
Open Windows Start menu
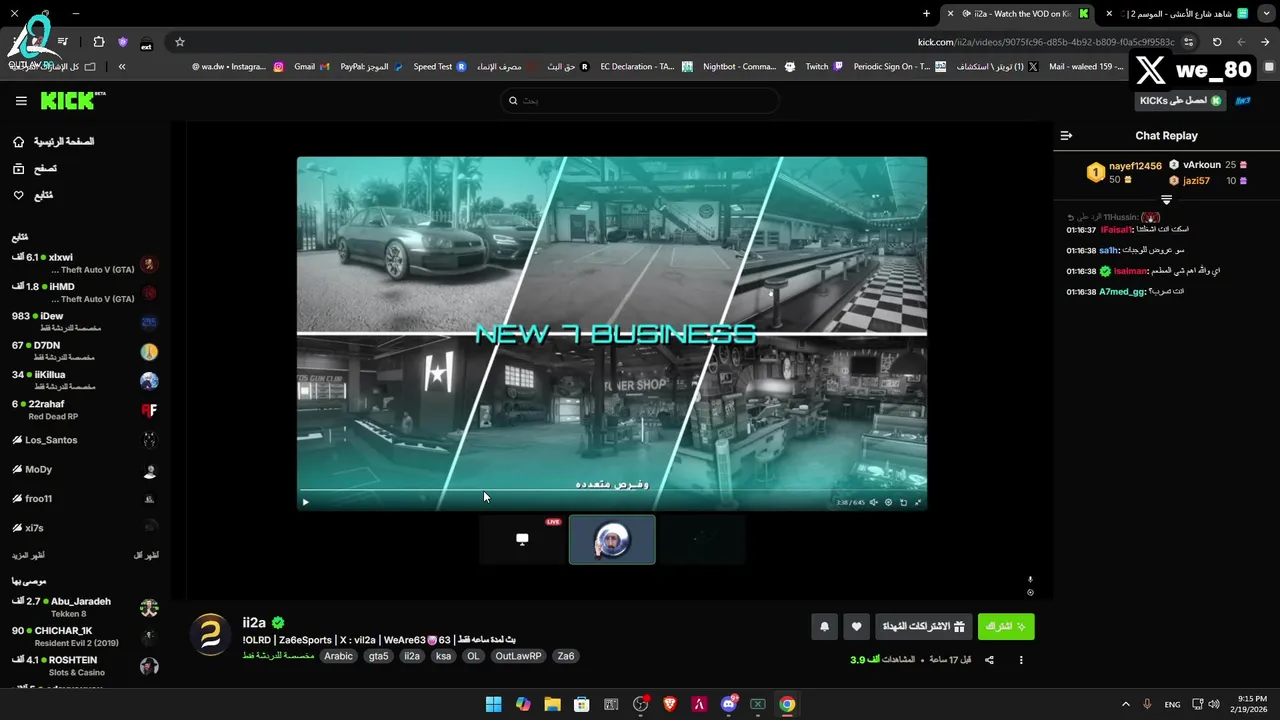point(493,704)
